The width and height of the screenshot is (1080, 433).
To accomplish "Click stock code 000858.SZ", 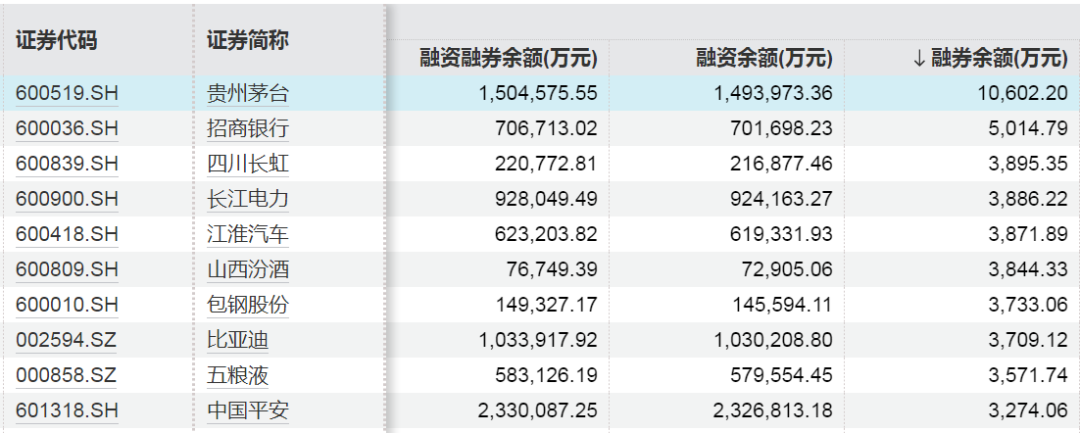I will (x=67, y=375).
